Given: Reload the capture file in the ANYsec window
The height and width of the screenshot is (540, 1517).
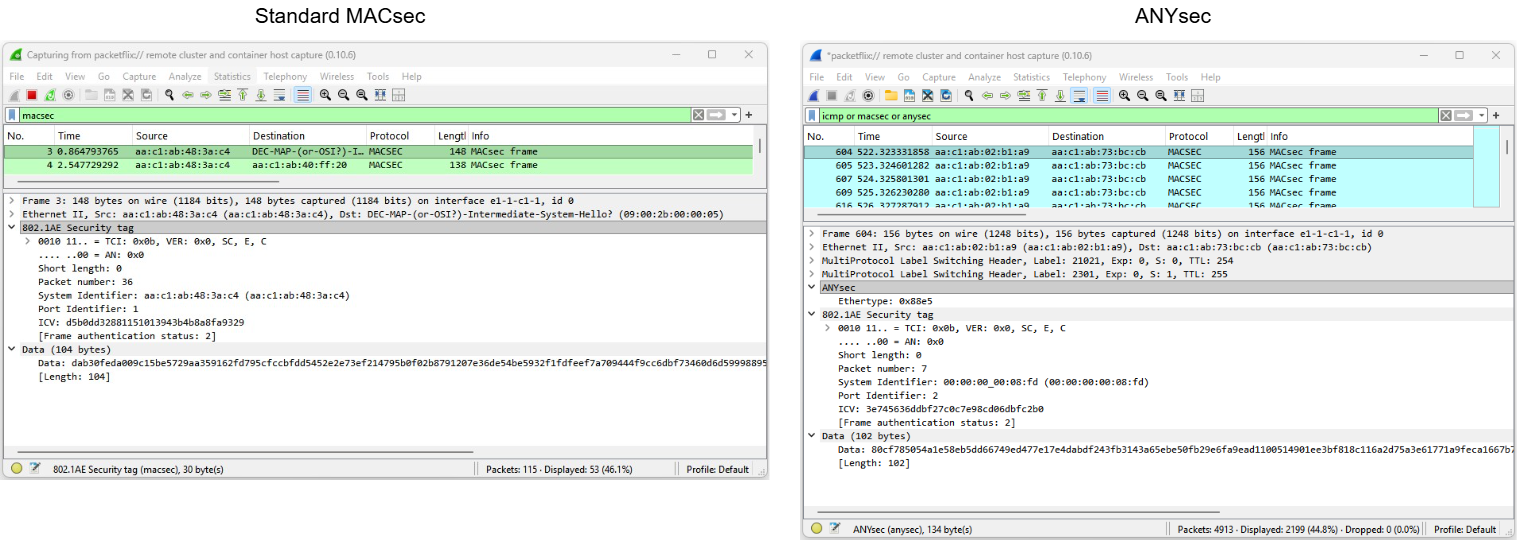Looking at the screenshot, I should click(946, 95).
